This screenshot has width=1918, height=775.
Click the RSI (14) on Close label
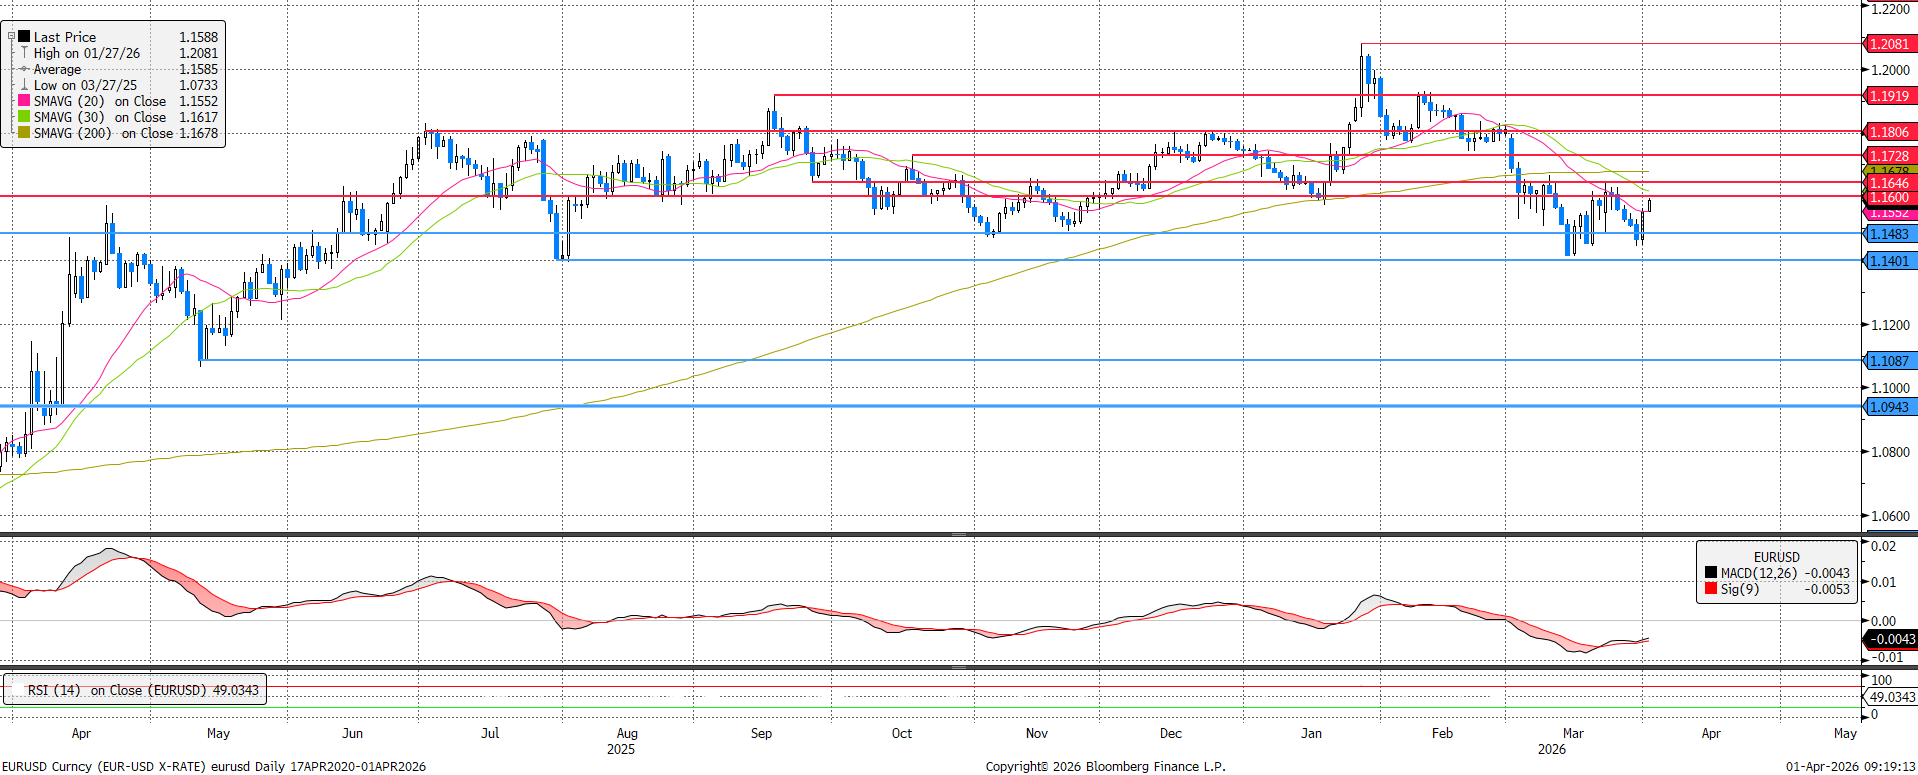[x=142, y=690]
